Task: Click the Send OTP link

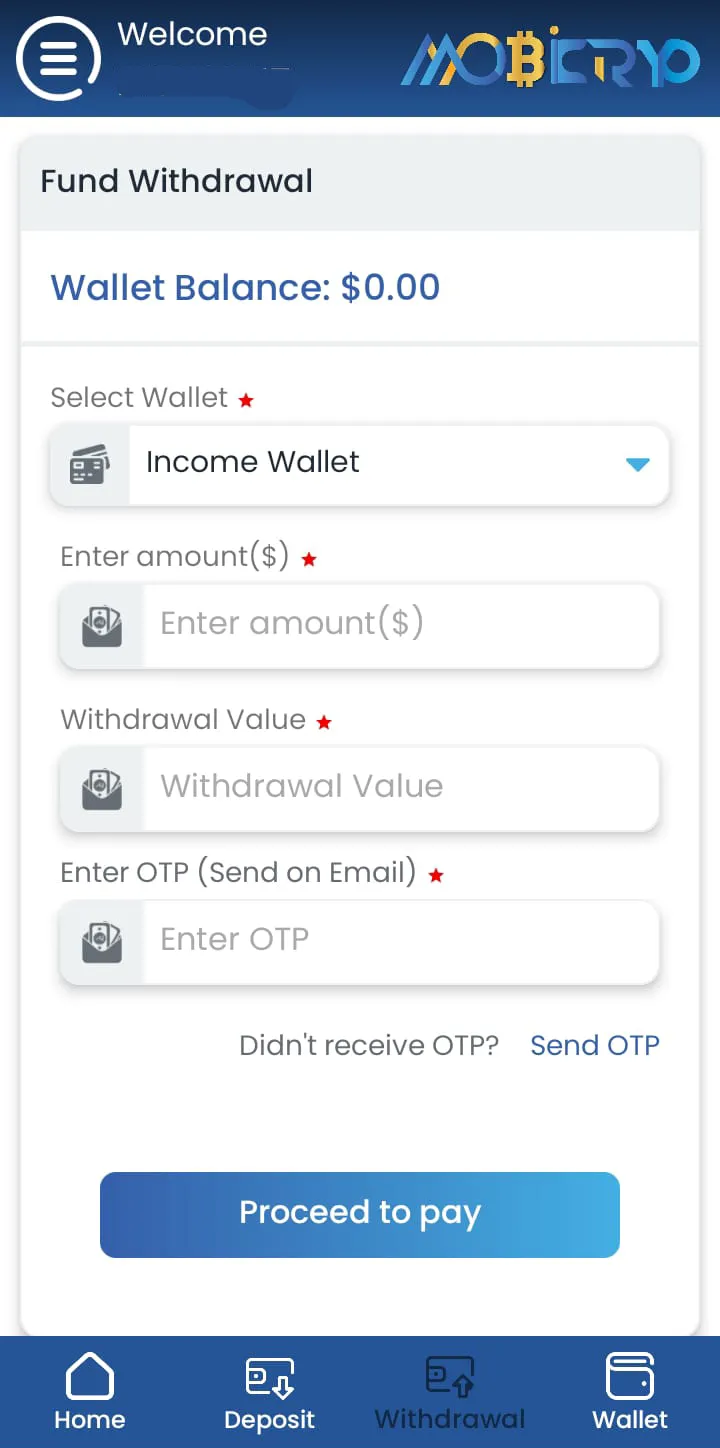Action: (594, 1045)
